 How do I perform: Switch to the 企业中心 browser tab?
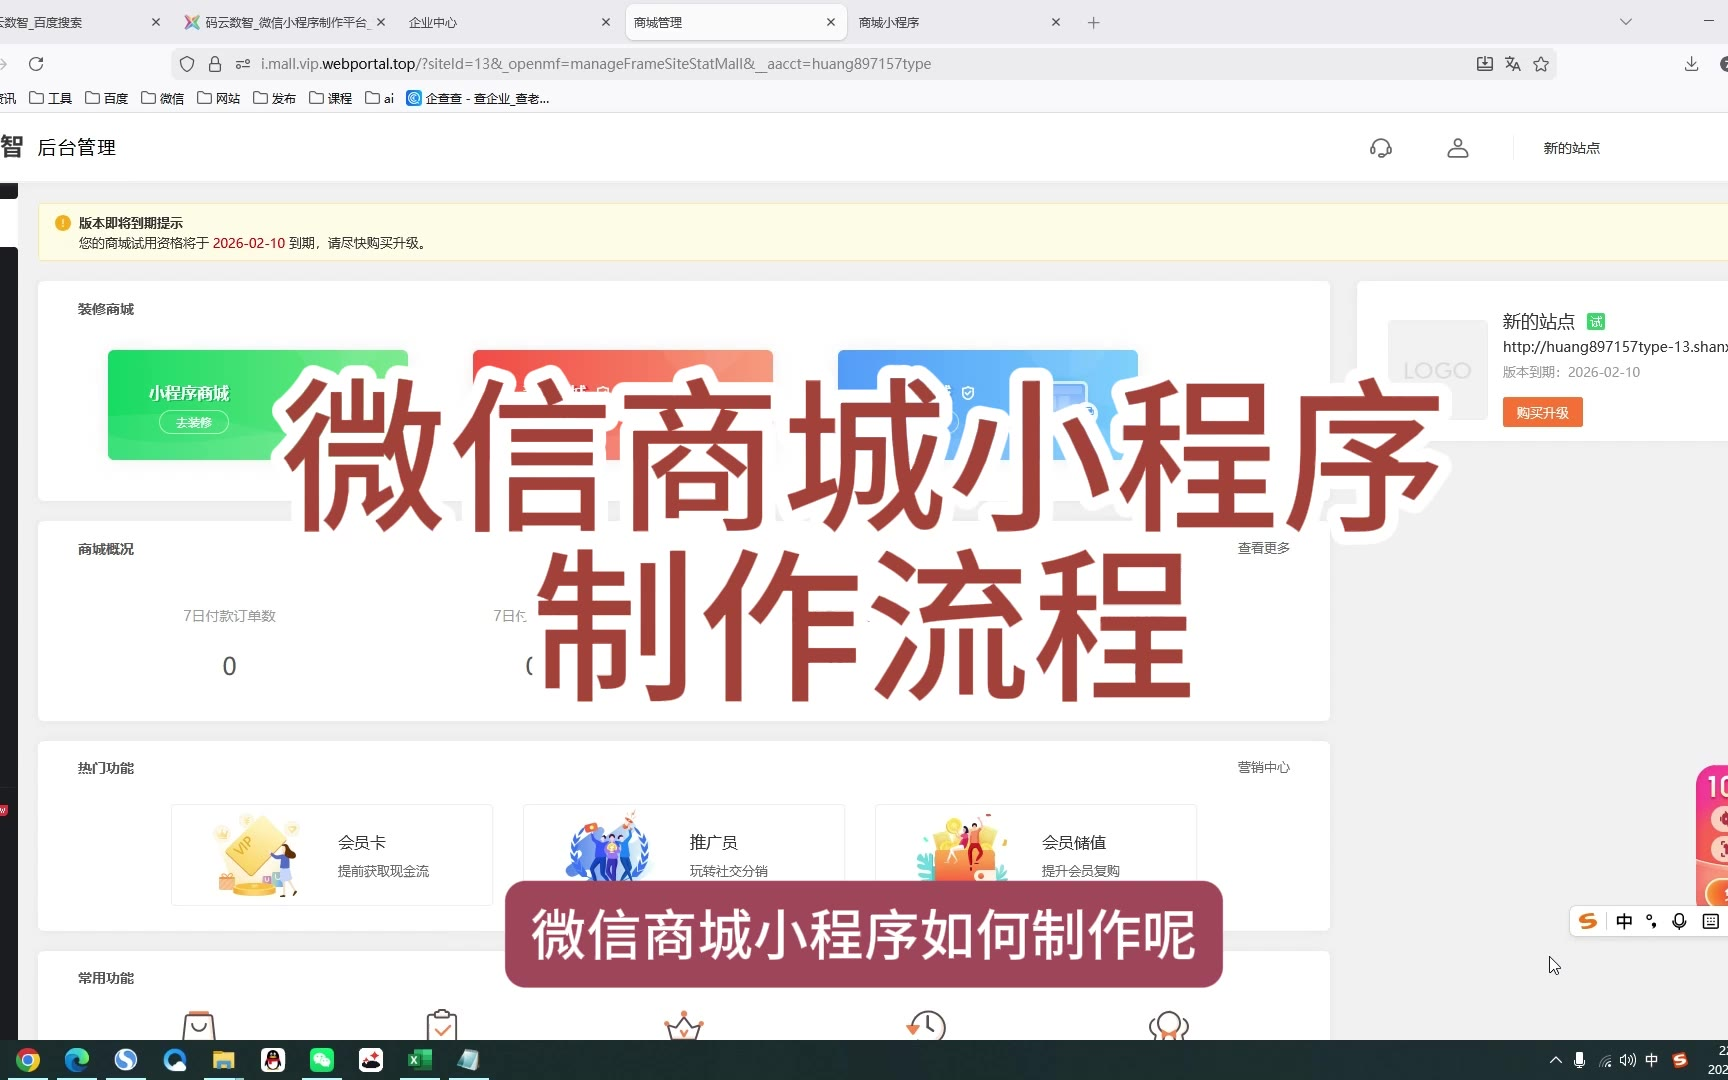click(x=500, y=22)
